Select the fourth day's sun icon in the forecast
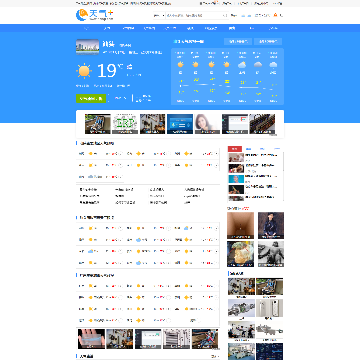Screen dimensions: 360x360 click(226, 64)
